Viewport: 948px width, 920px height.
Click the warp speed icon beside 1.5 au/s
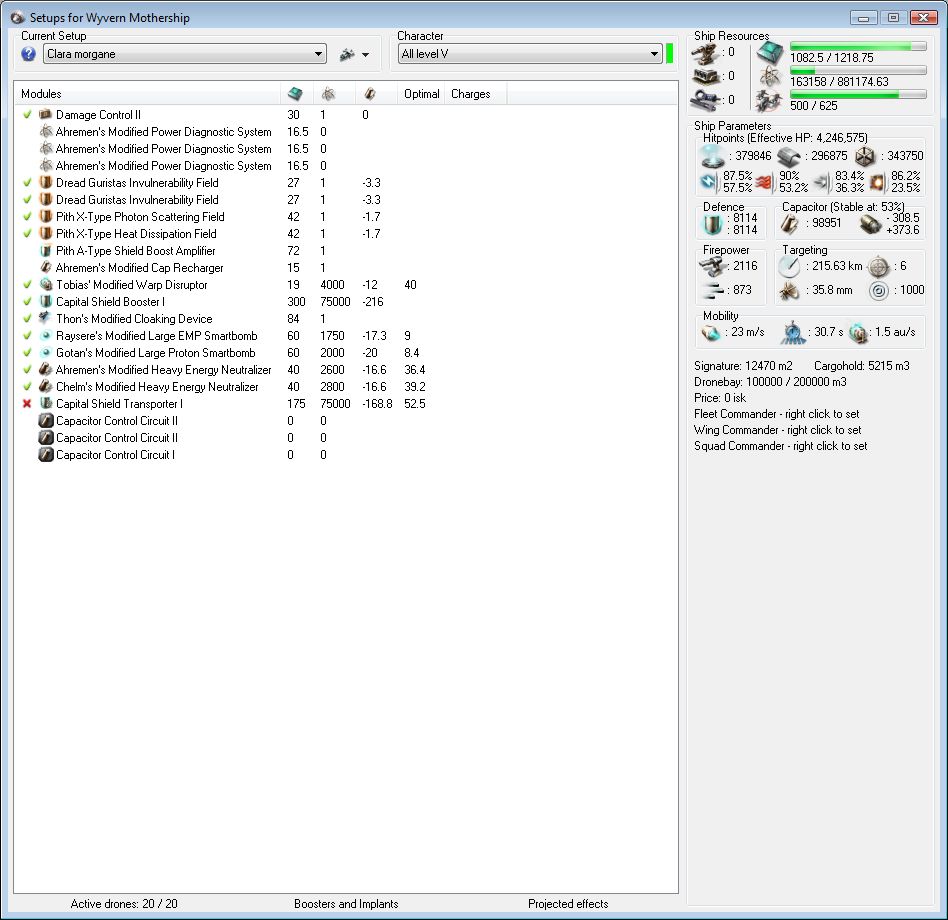click(857, 333)
